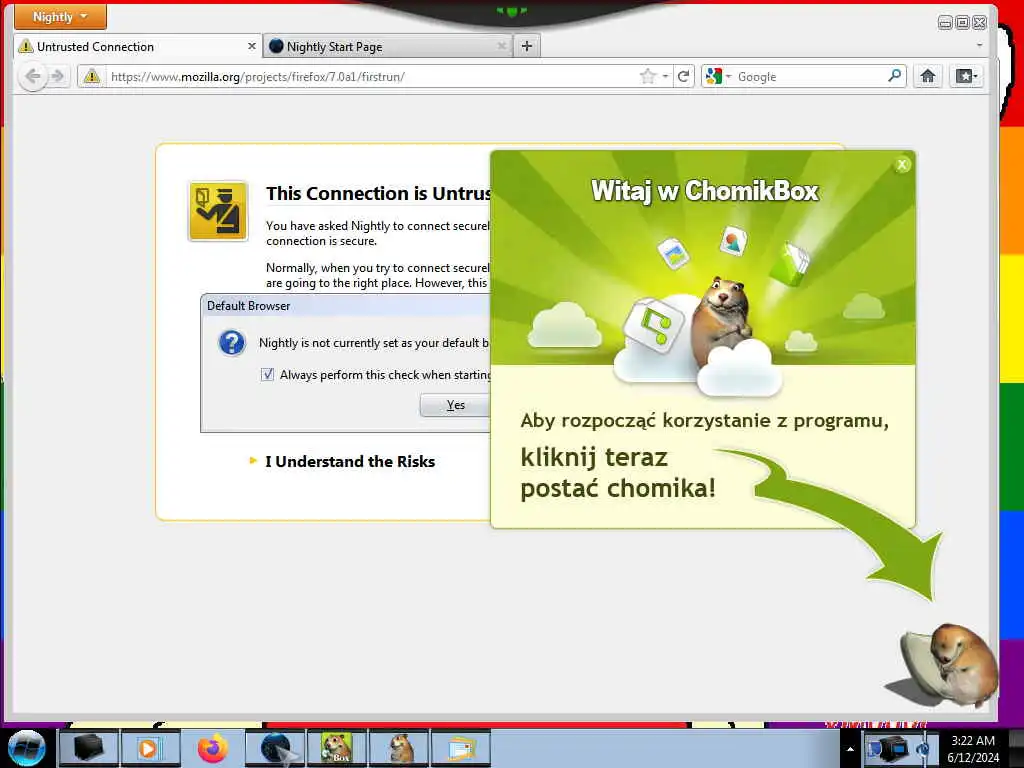Viewport: 1024px width, 768px height.
Task: Open the Nightly application menu button
Action: [59, 17]
